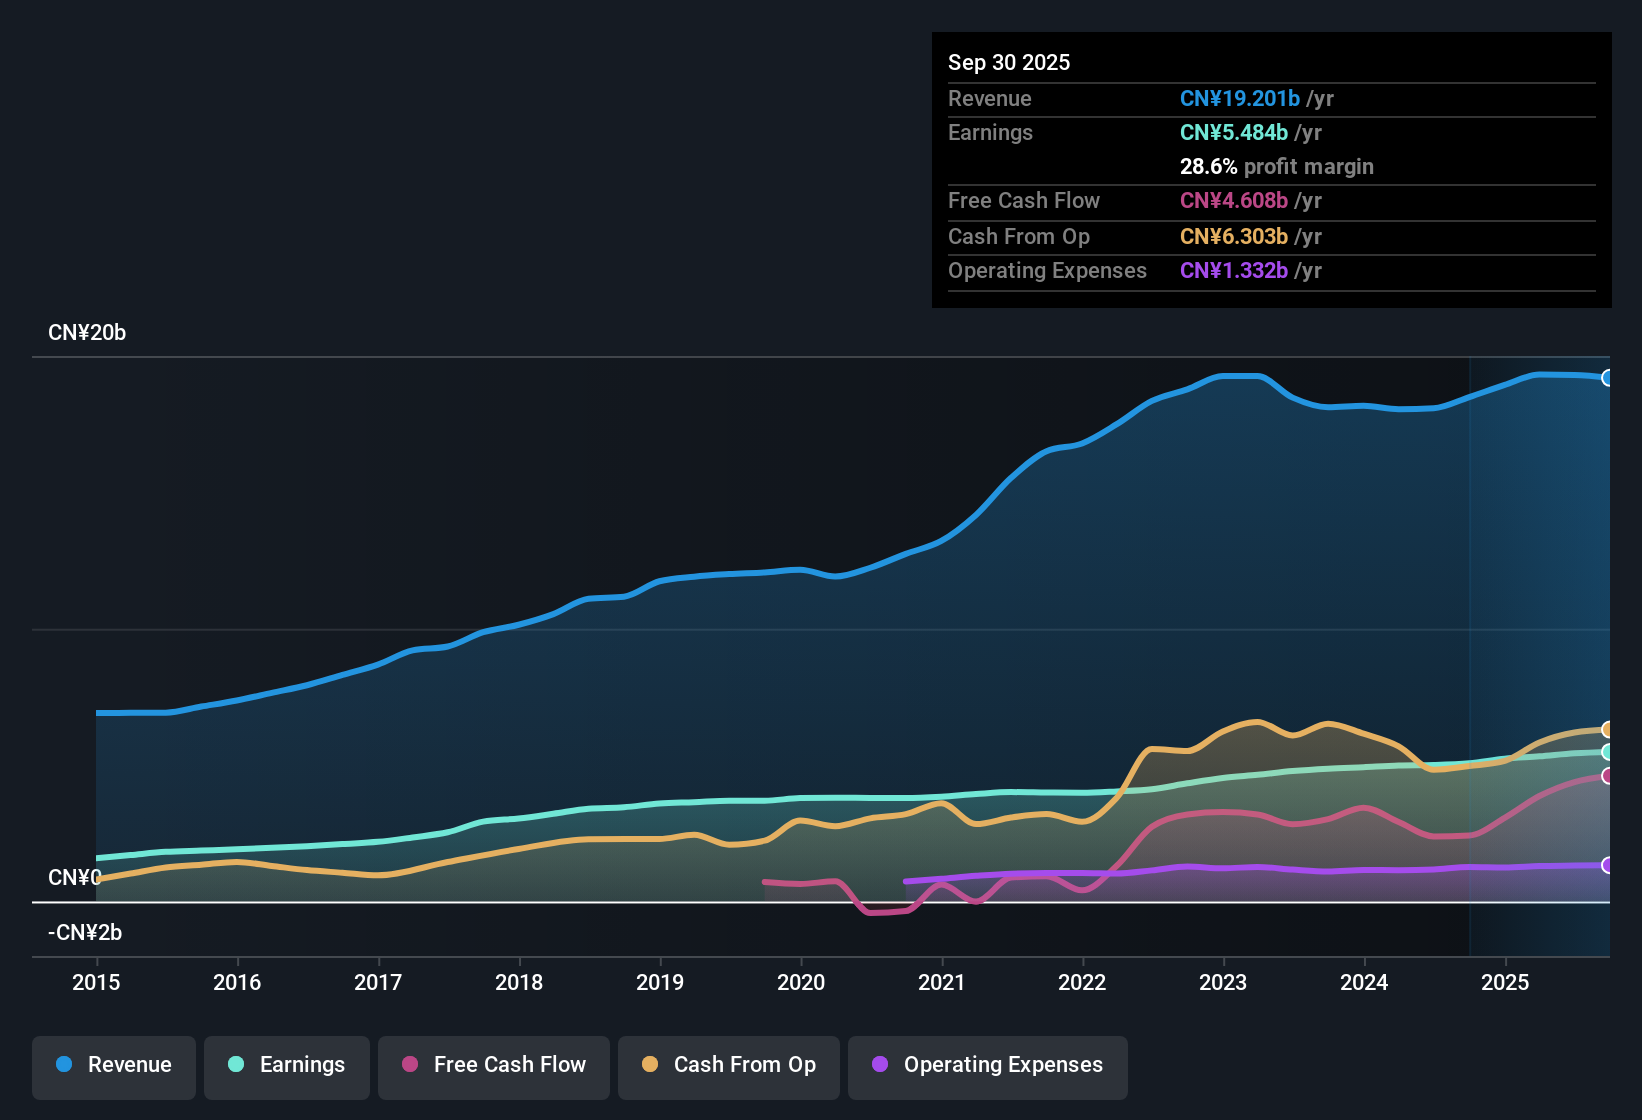Select the Cash From Op endpoint marker
The width and height of the screenshot is (1642, 1120).
click(1608, 729)
